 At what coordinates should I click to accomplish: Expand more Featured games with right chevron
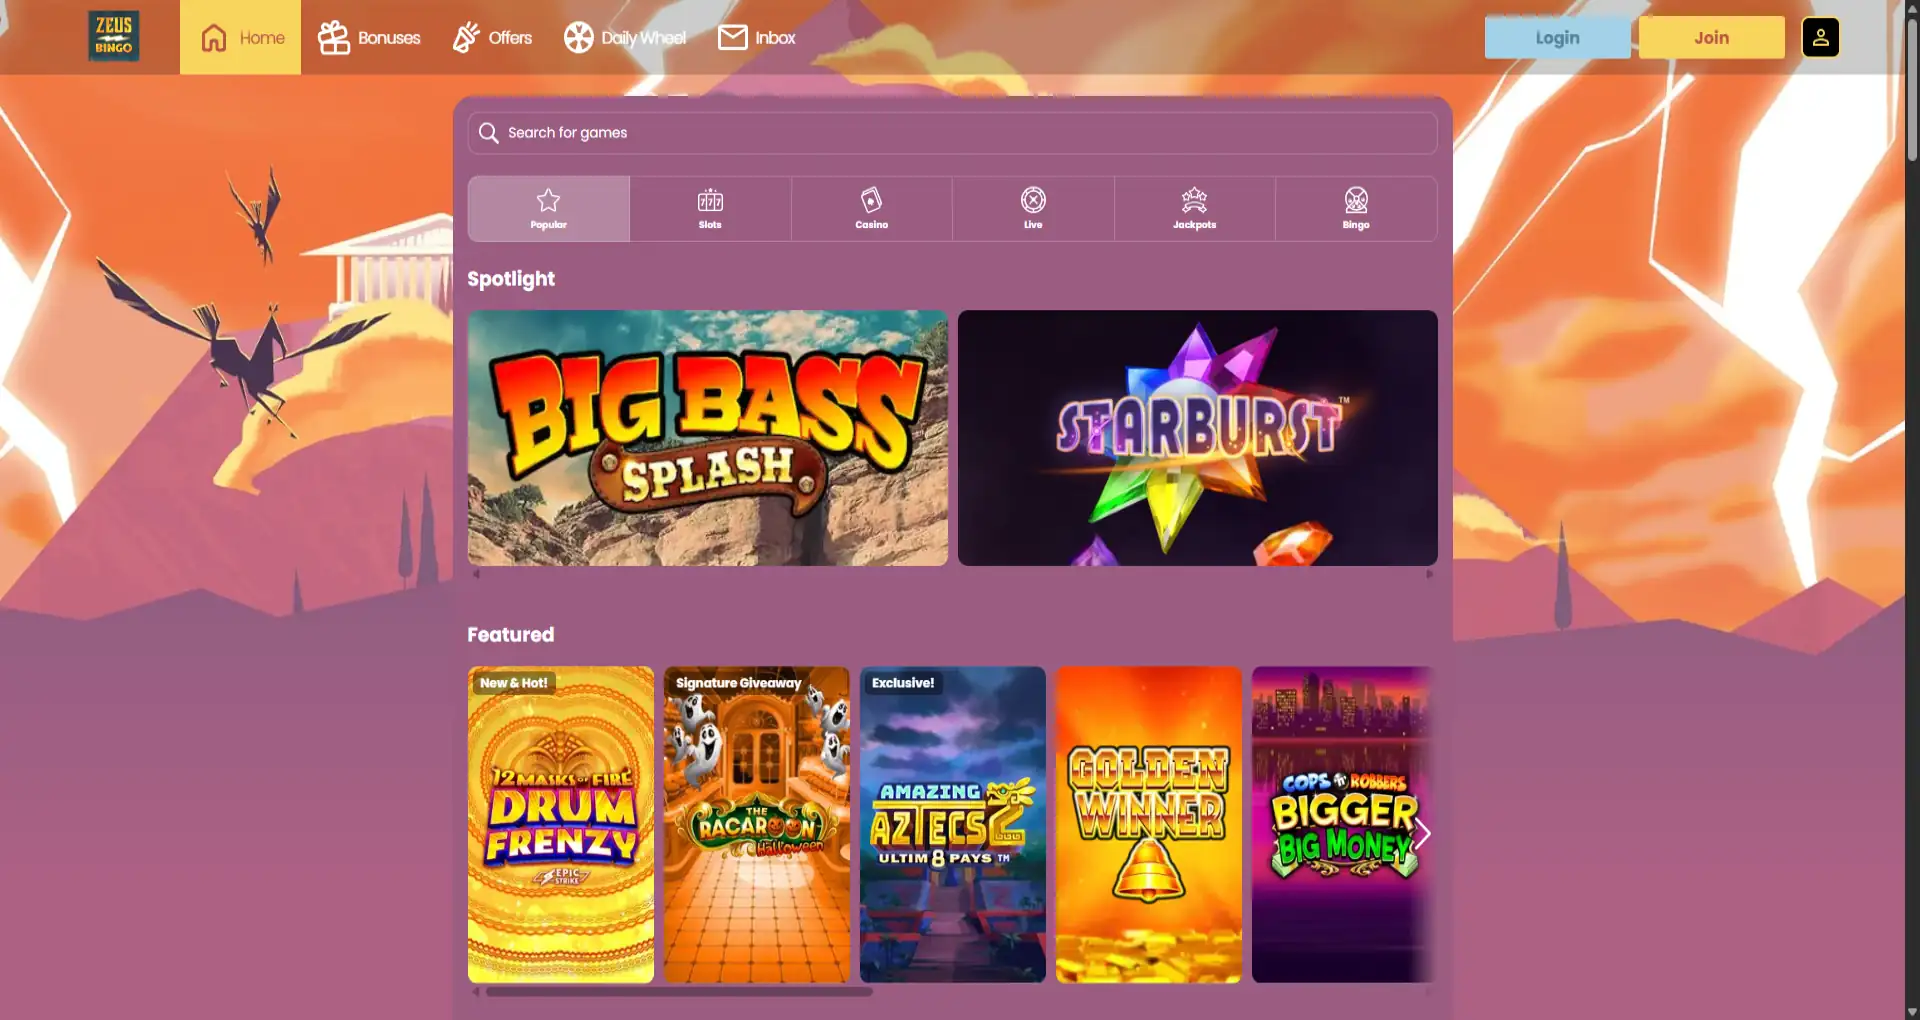1422,833
